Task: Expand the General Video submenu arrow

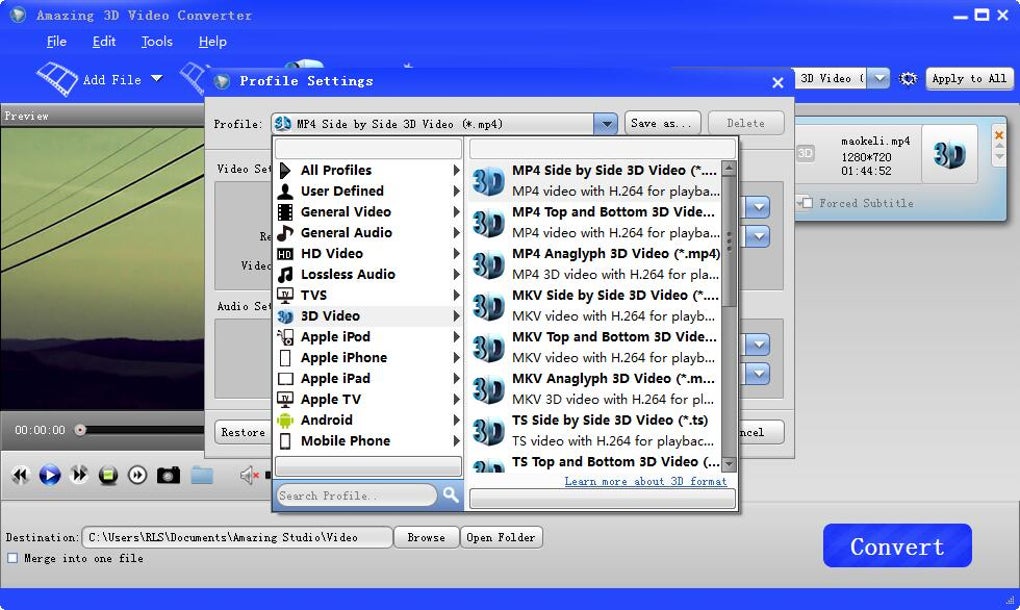Action: [x=457, y=212]
